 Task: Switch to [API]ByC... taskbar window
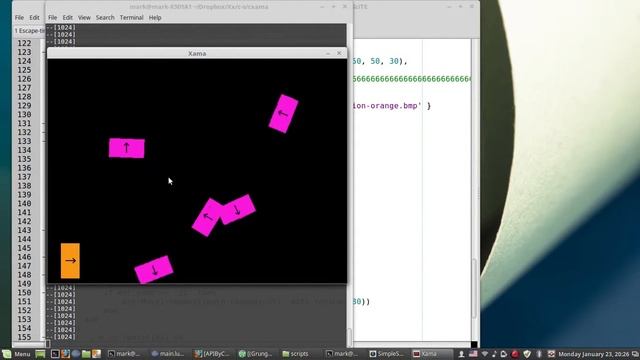point(211,354)
